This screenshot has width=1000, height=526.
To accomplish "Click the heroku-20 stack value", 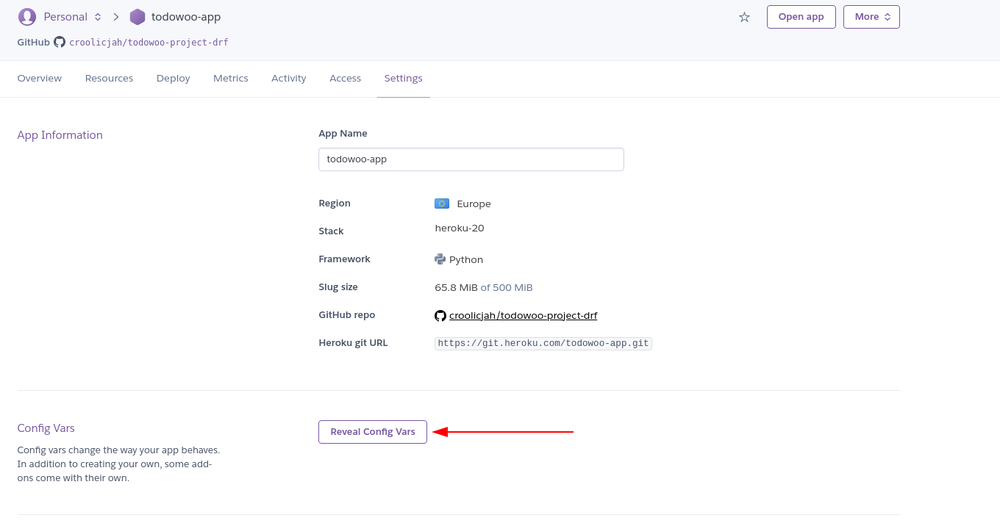I will click(x=459, y=228).
